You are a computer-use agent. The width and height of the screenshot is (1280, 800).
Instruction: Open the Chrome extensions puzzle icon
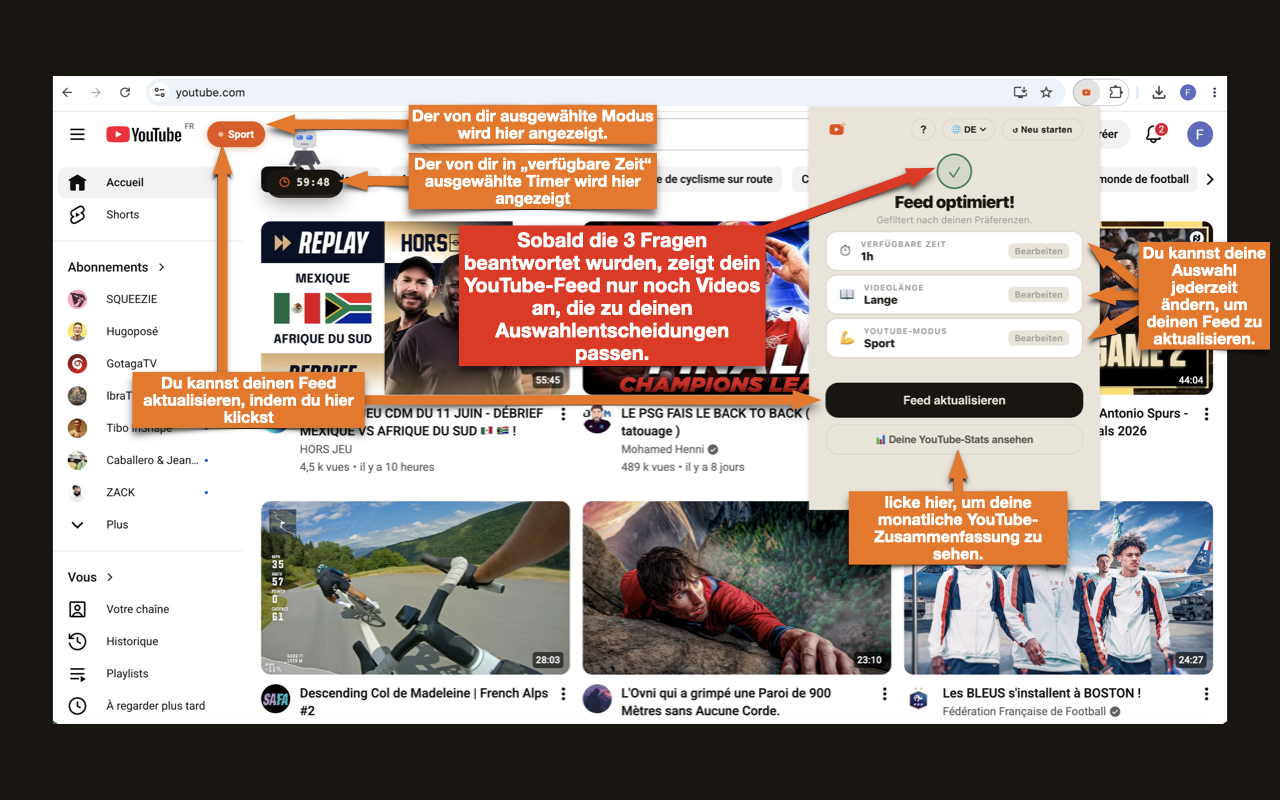[x=1115, y=92]
